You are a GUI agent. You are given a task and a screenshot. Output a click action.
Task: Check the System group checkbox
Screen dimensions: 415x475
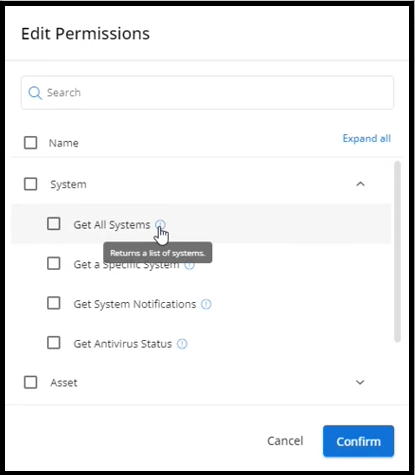tap(31, 184)
